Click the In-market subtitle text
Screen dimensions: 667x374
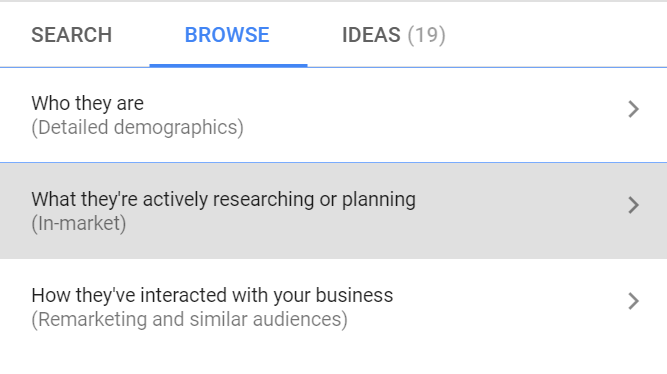pyautogui.click(x=79, y=224)
